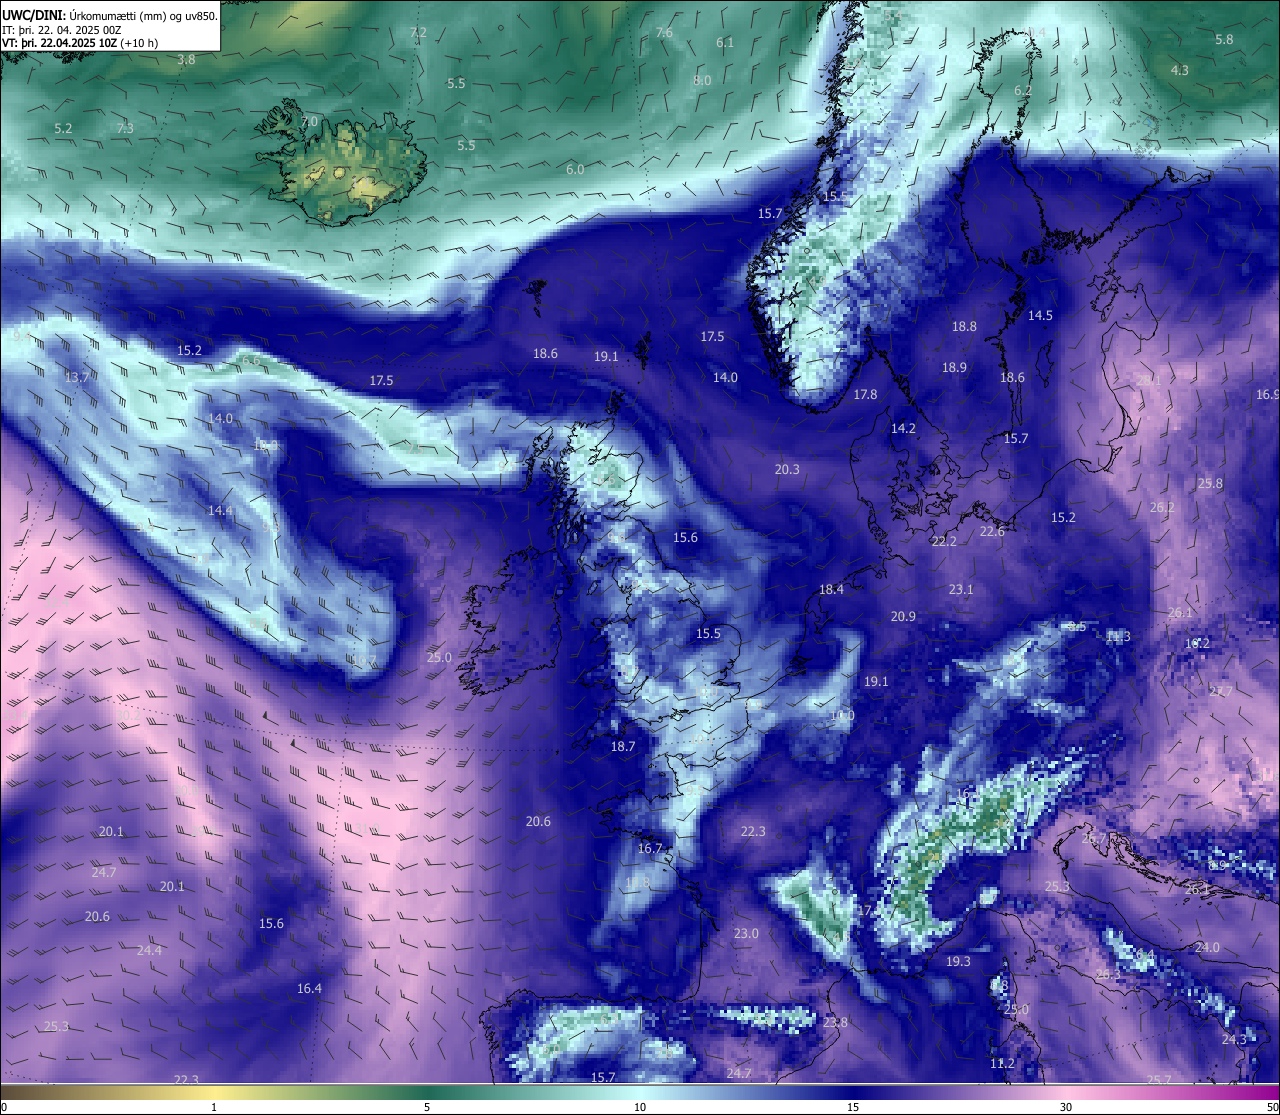
Task: Click the UWC/DINI title line
Action: click(110, 15)
